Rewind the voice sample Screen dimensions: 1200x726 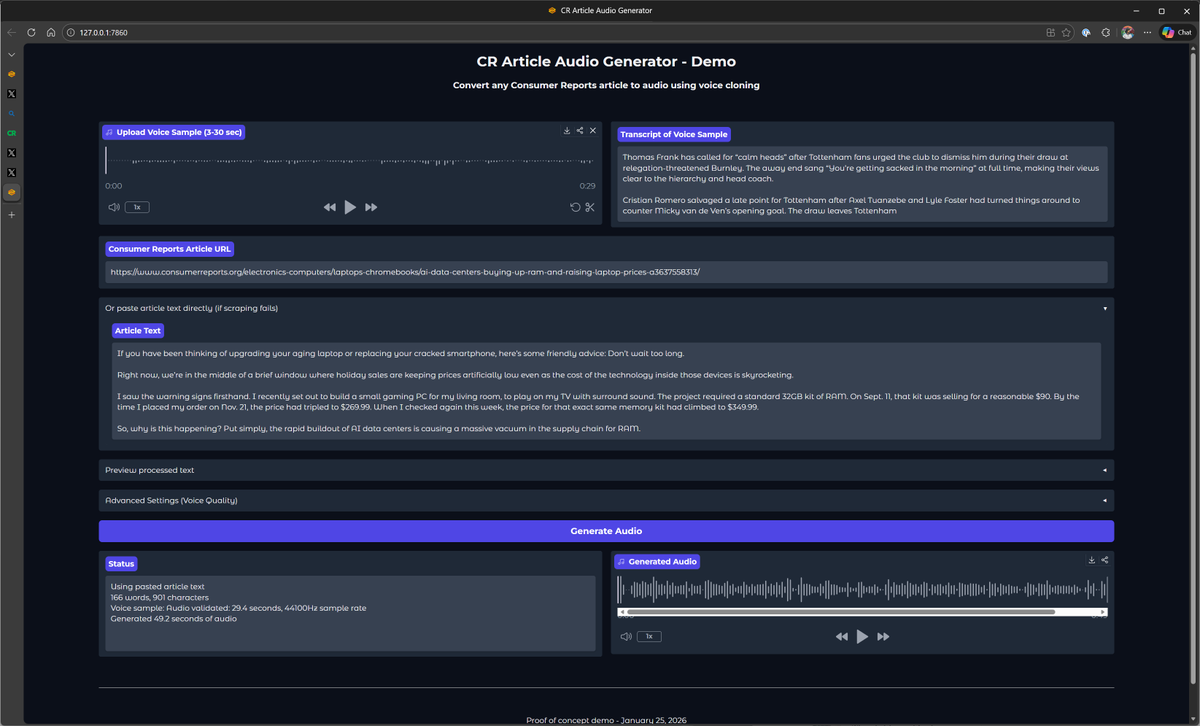coord(330,207)
